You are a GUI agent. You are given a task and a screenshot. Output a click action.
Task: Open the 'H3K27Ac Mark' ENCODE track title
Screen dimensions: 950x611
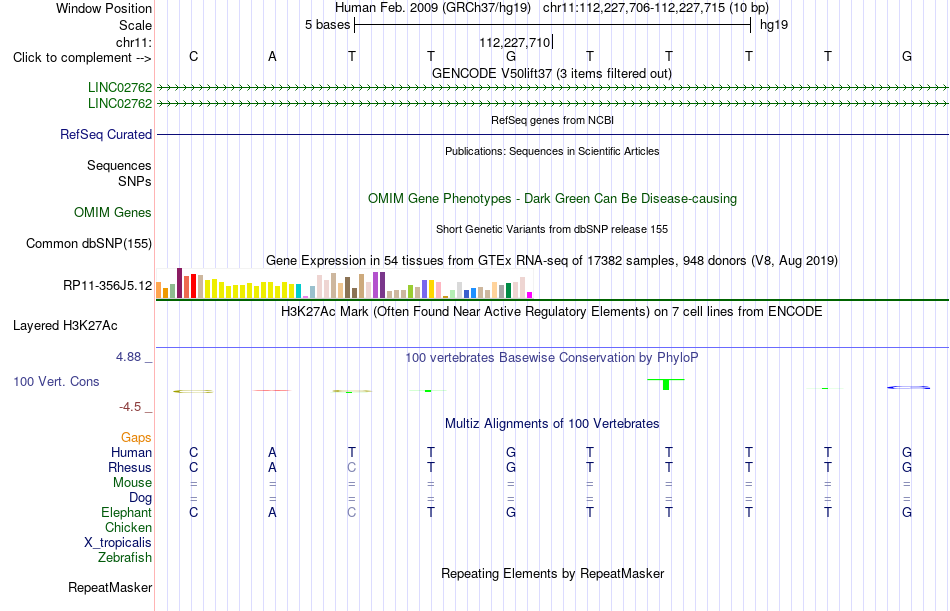point(552,312)
